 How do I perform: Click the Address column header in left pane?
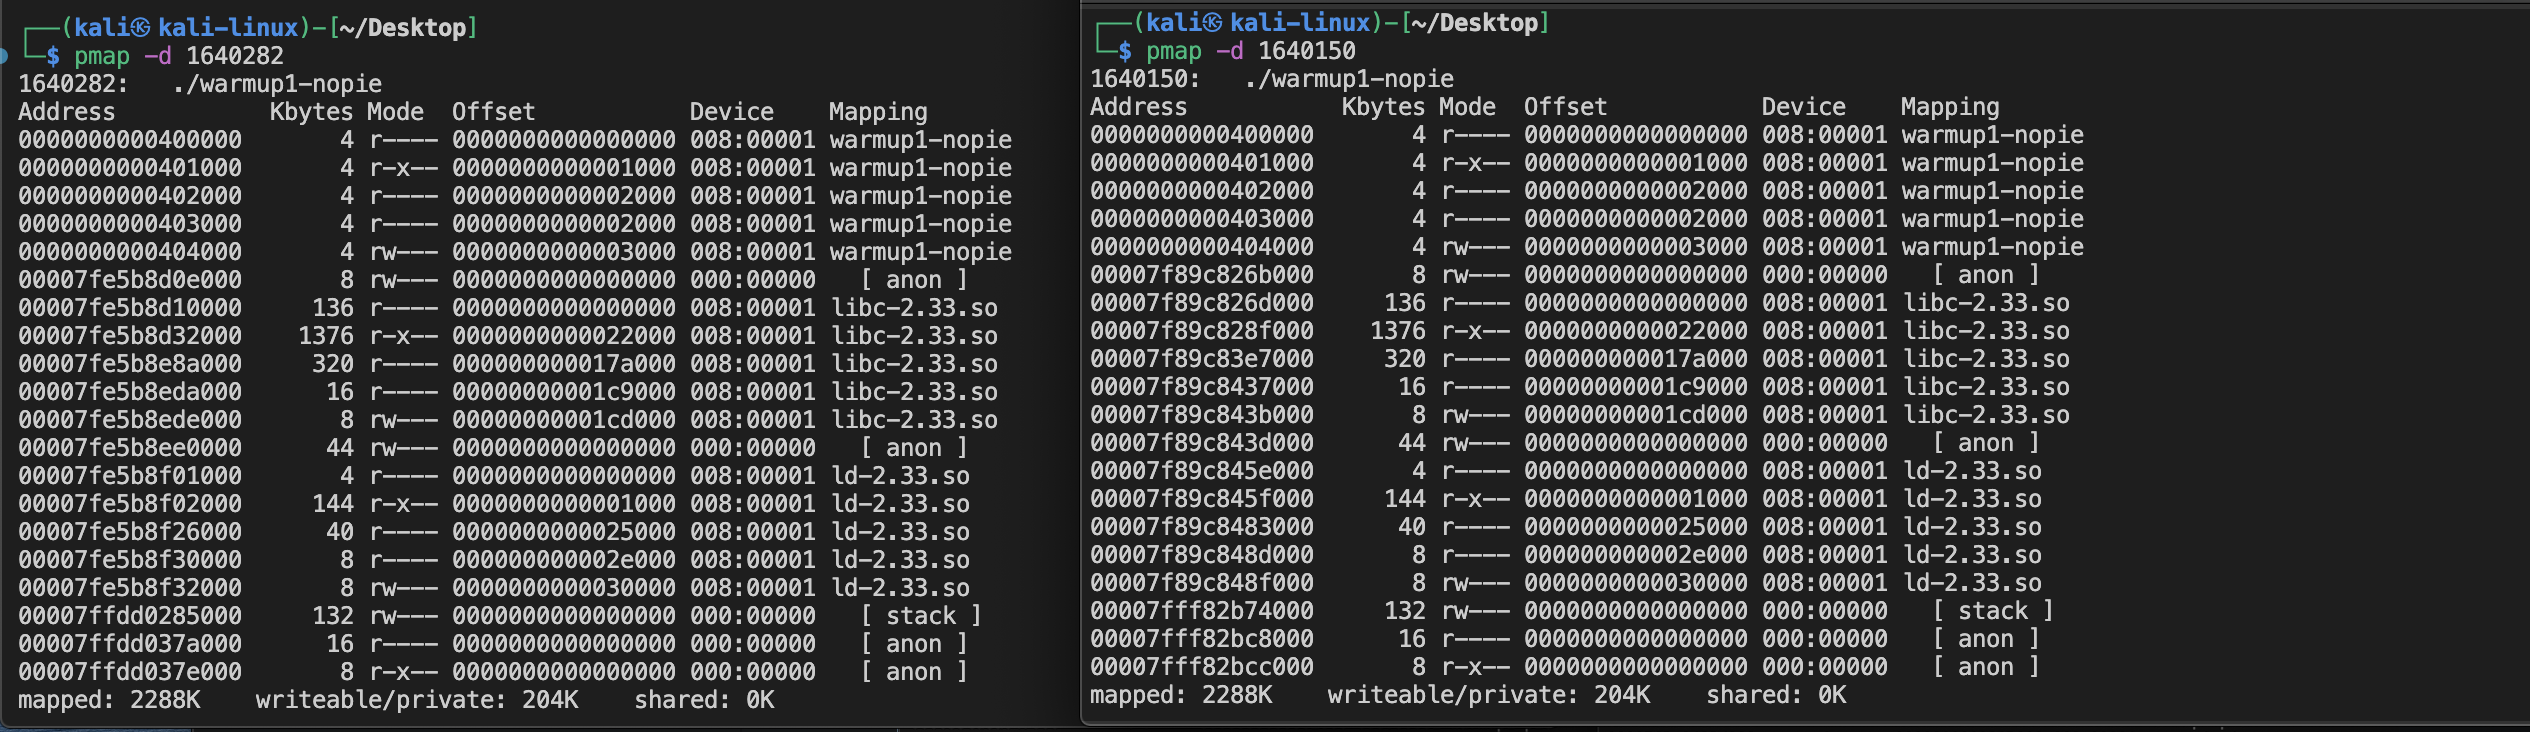(x=66, y=112)
